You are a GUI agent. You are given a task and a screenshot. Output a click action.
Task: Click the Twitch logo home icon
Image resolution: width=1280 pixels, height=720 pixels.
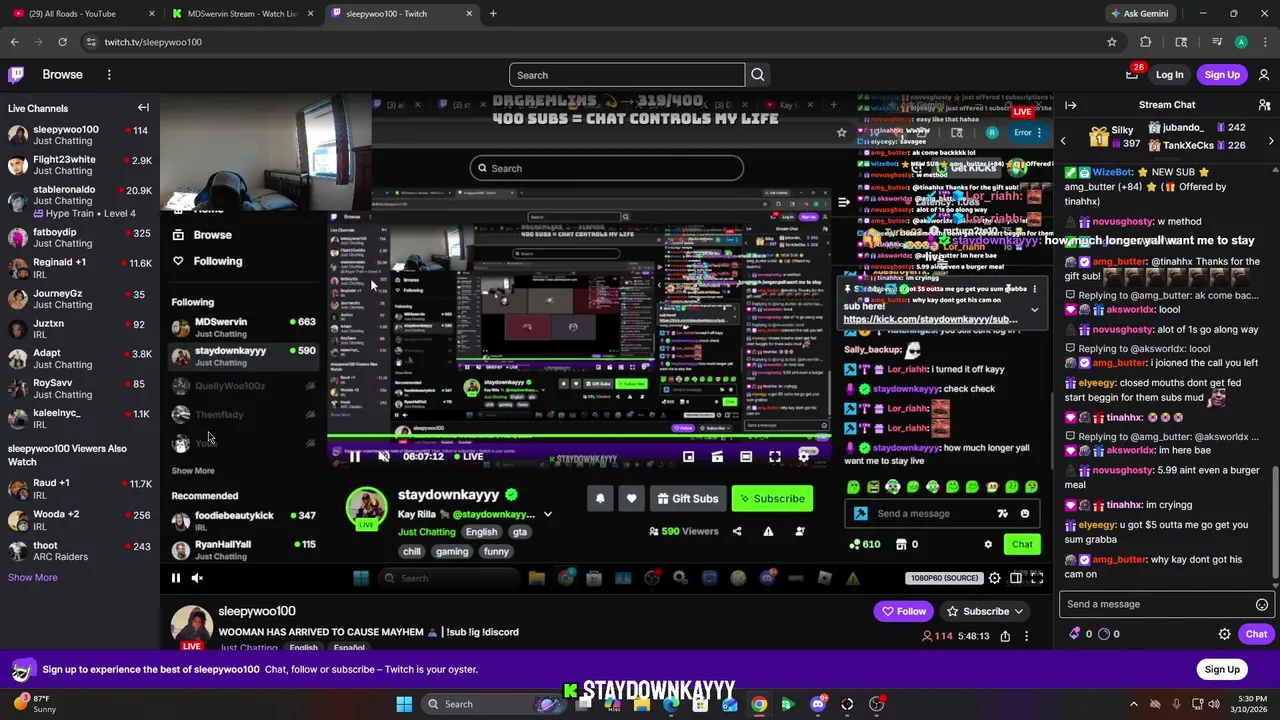(x=16, y=75)
